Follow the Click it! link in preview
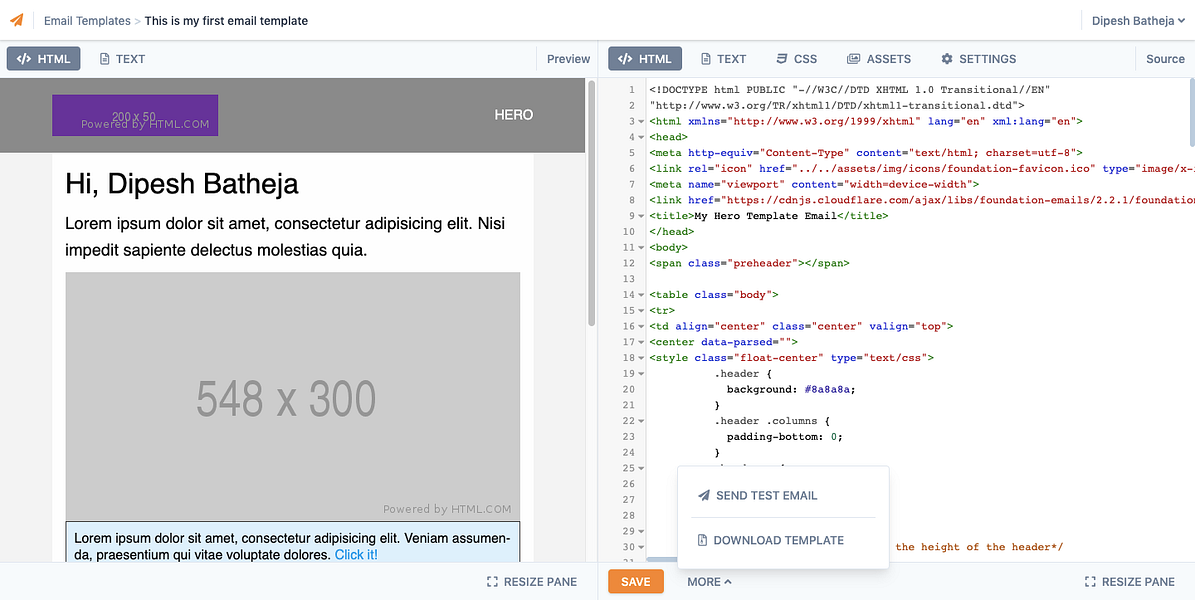The width and height of the screenshot is (1195, 600). point(356,554)
